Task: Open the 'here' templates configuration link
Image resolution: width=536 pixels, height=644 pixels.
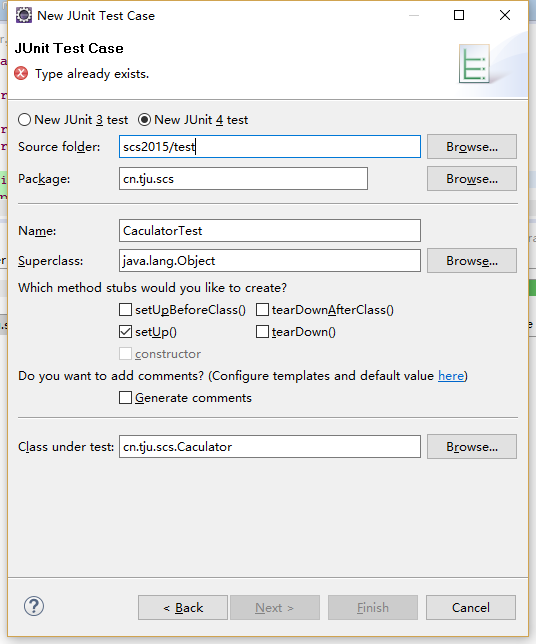Action: click(x=451, y=376)
